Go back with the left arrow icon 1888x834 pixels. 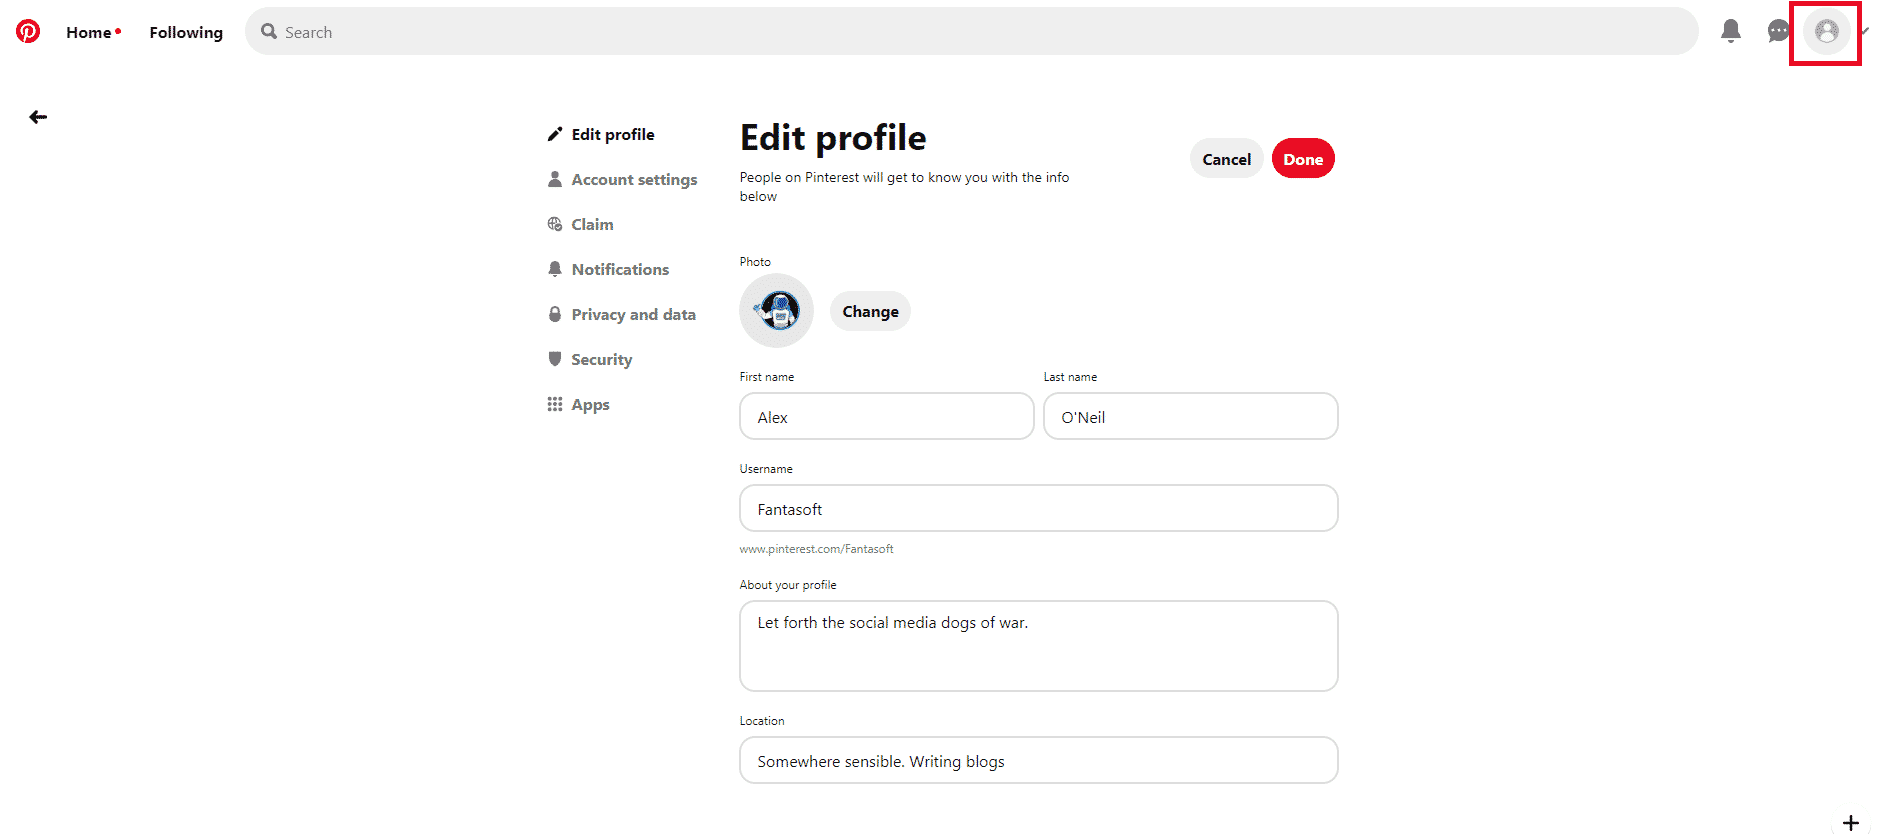pos(38,117)
